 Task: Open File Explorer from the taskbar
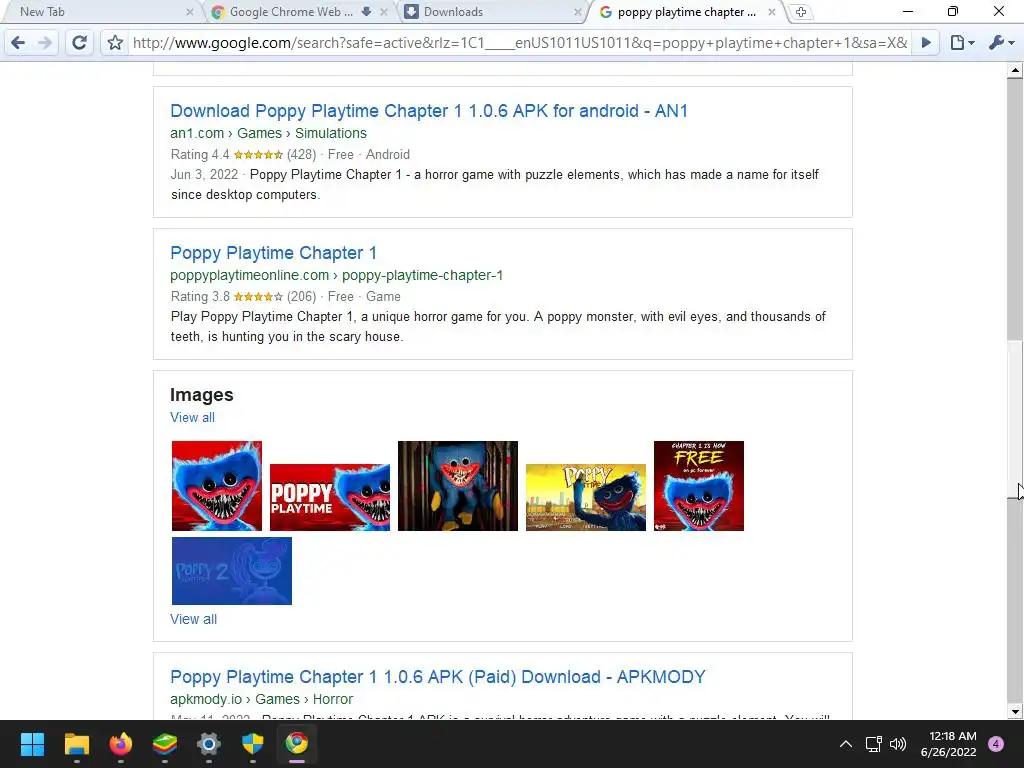[x=76, y=744]
